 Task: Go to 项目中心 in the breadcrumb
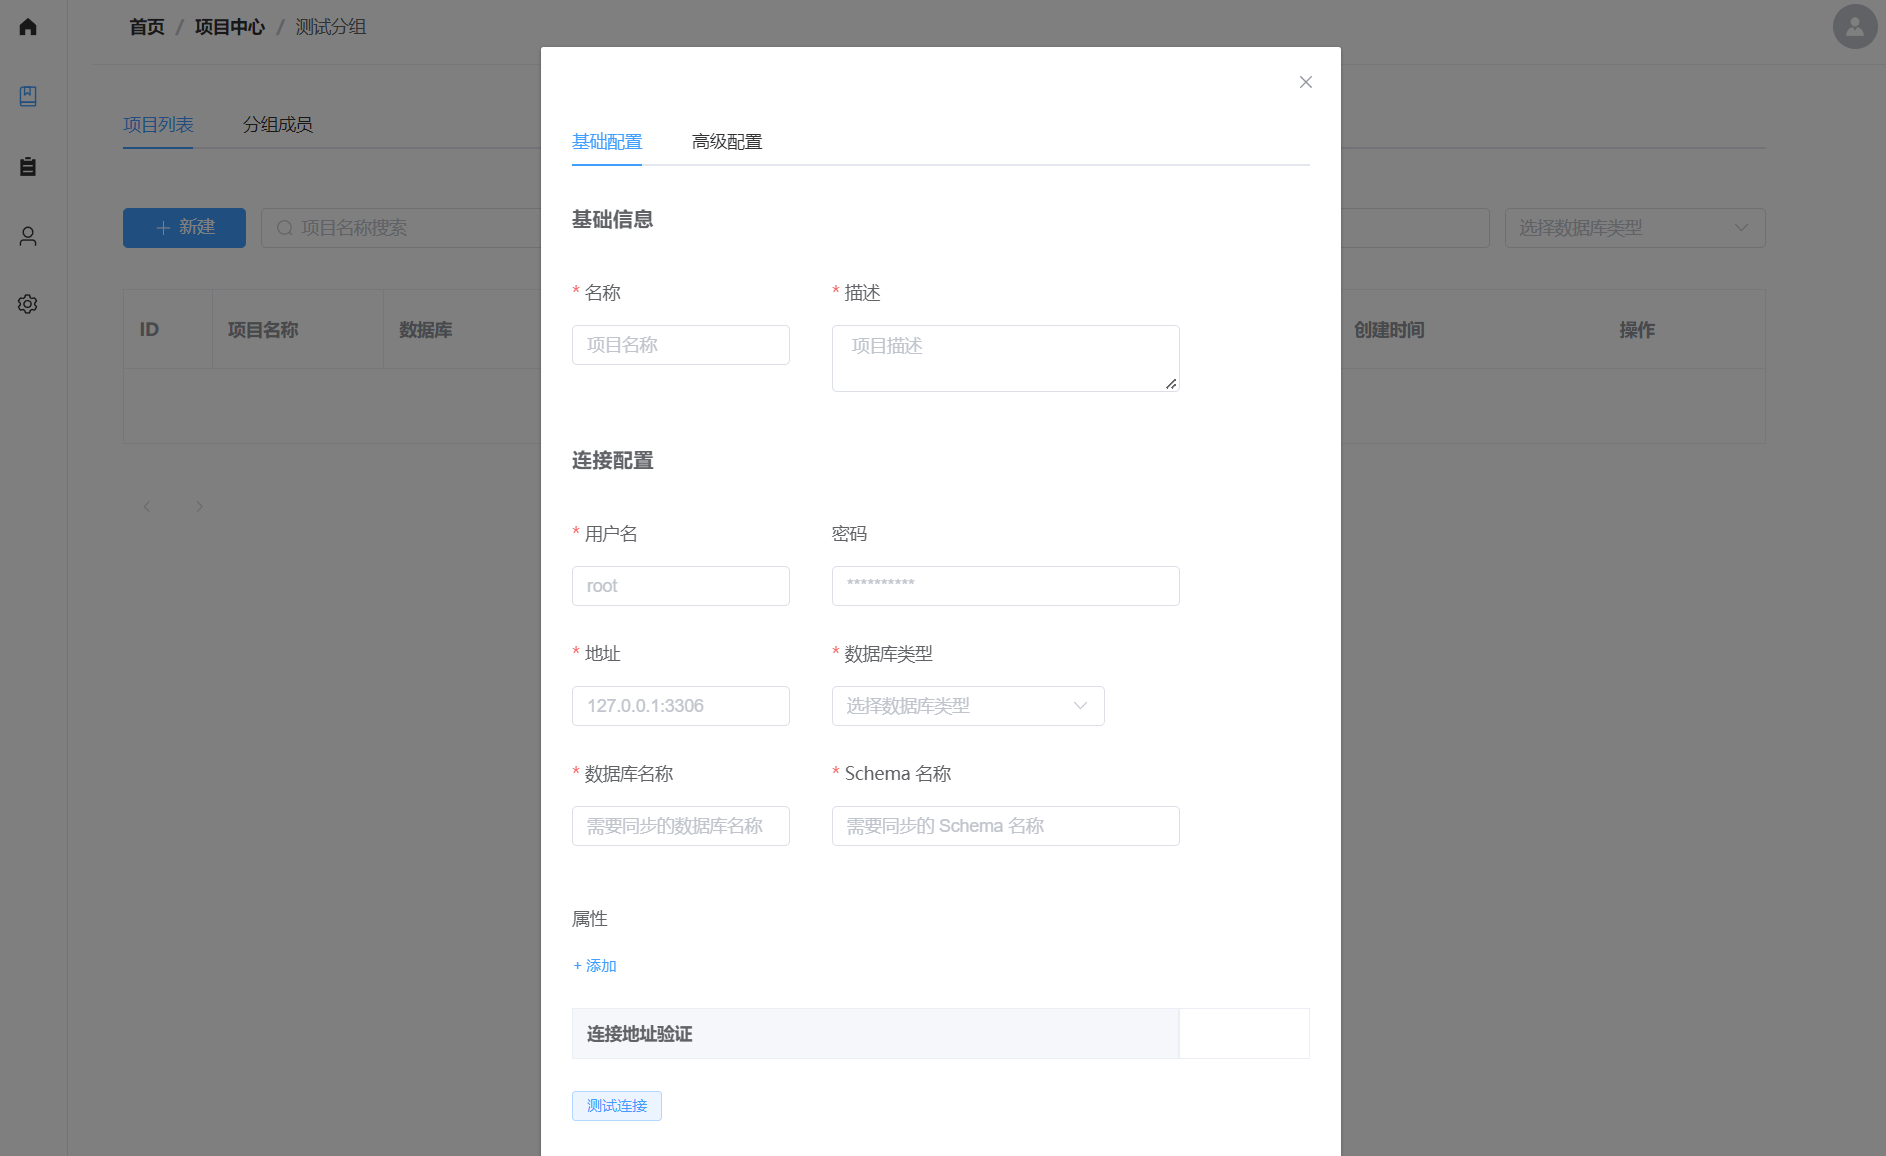[x=229, y=27]
